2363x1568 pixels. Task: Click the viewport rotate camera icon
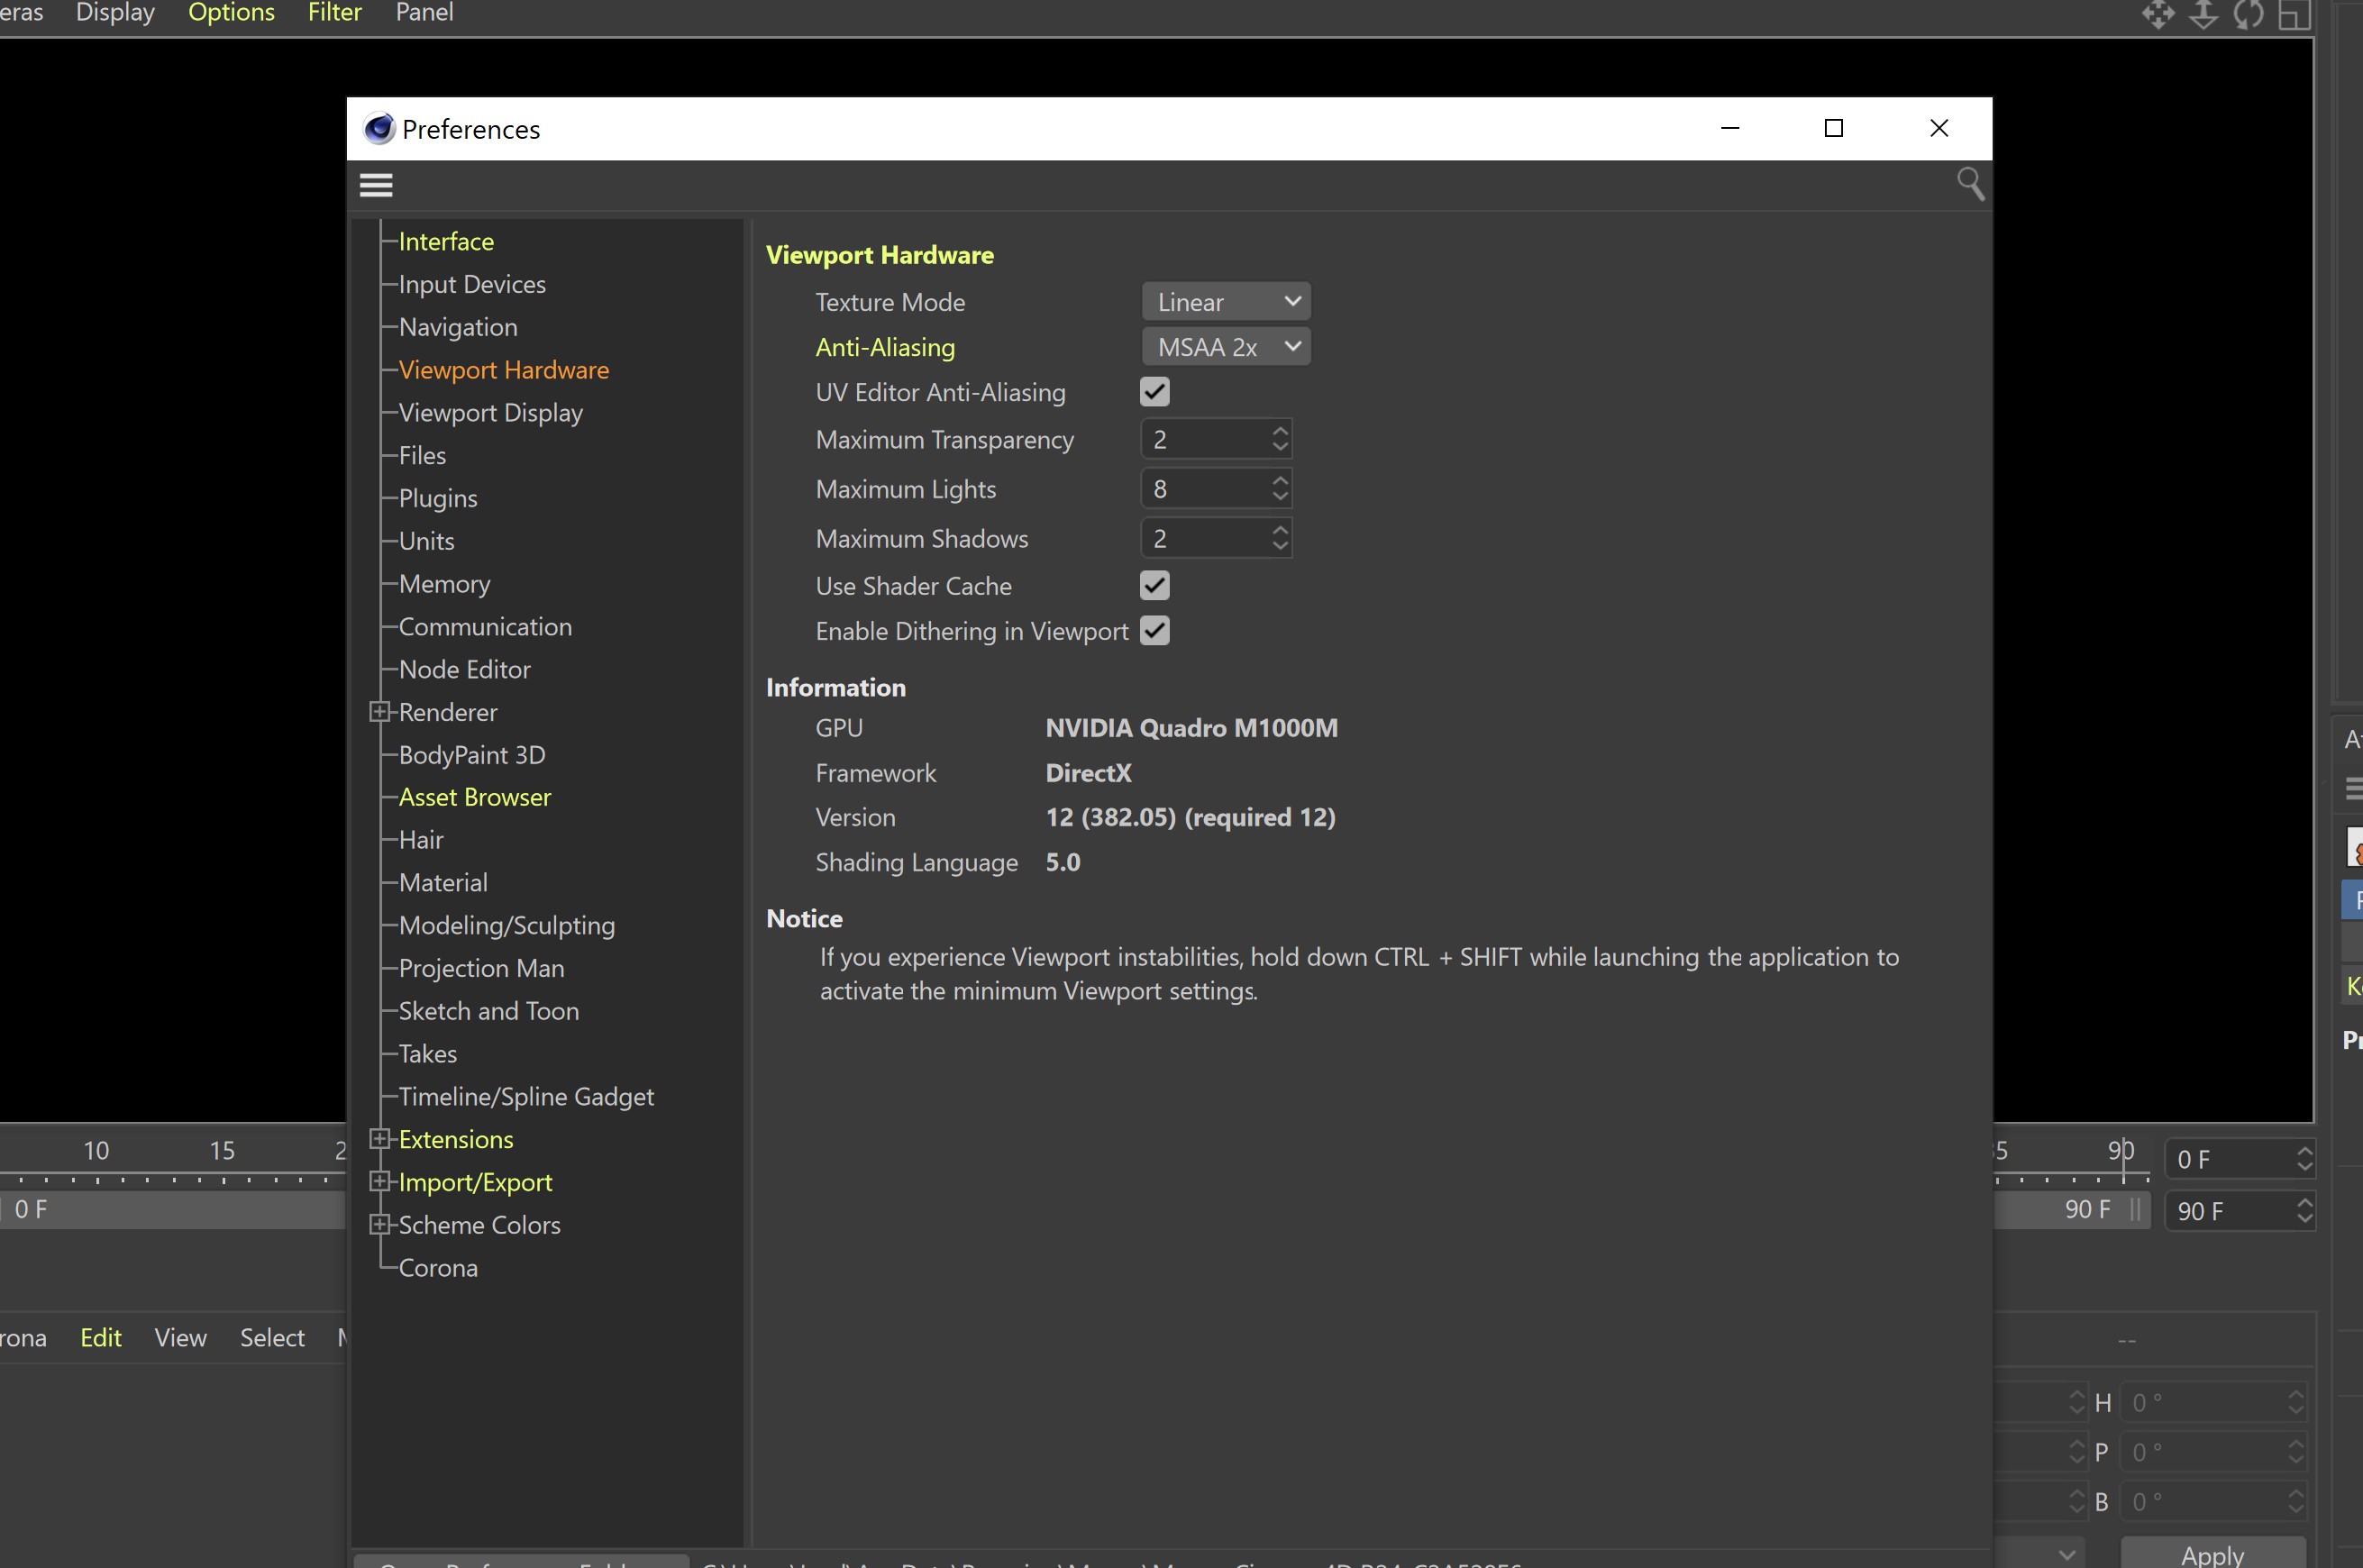pos(2248,14)
